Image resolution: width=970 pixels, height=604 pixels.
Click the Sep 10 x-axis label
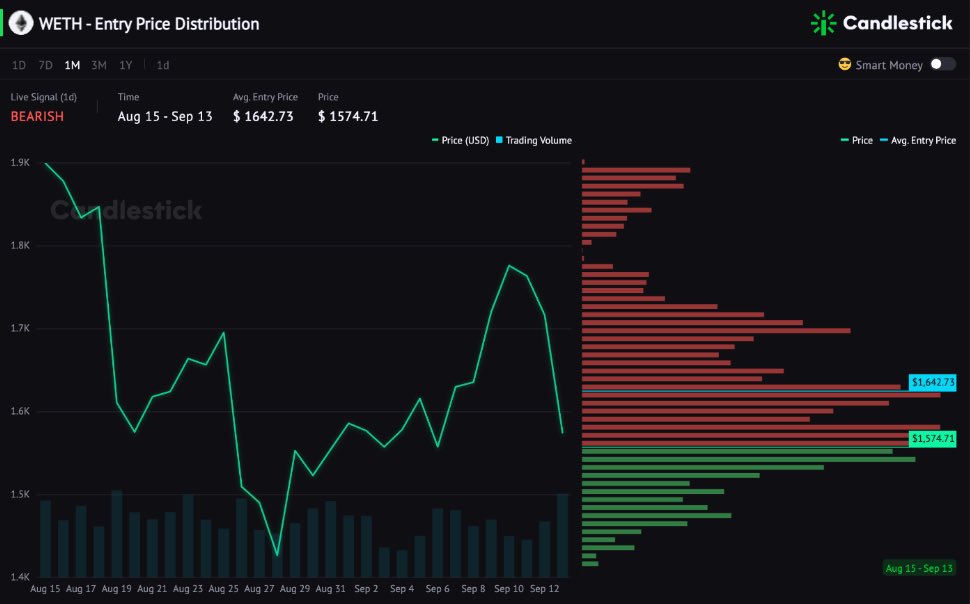(x=509, y=589)
